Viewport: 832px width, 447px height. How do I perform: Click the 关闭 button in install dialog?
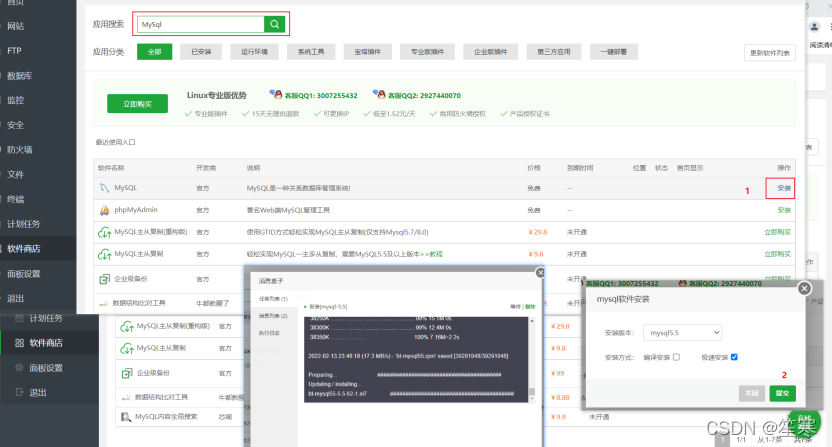[752, 393]
